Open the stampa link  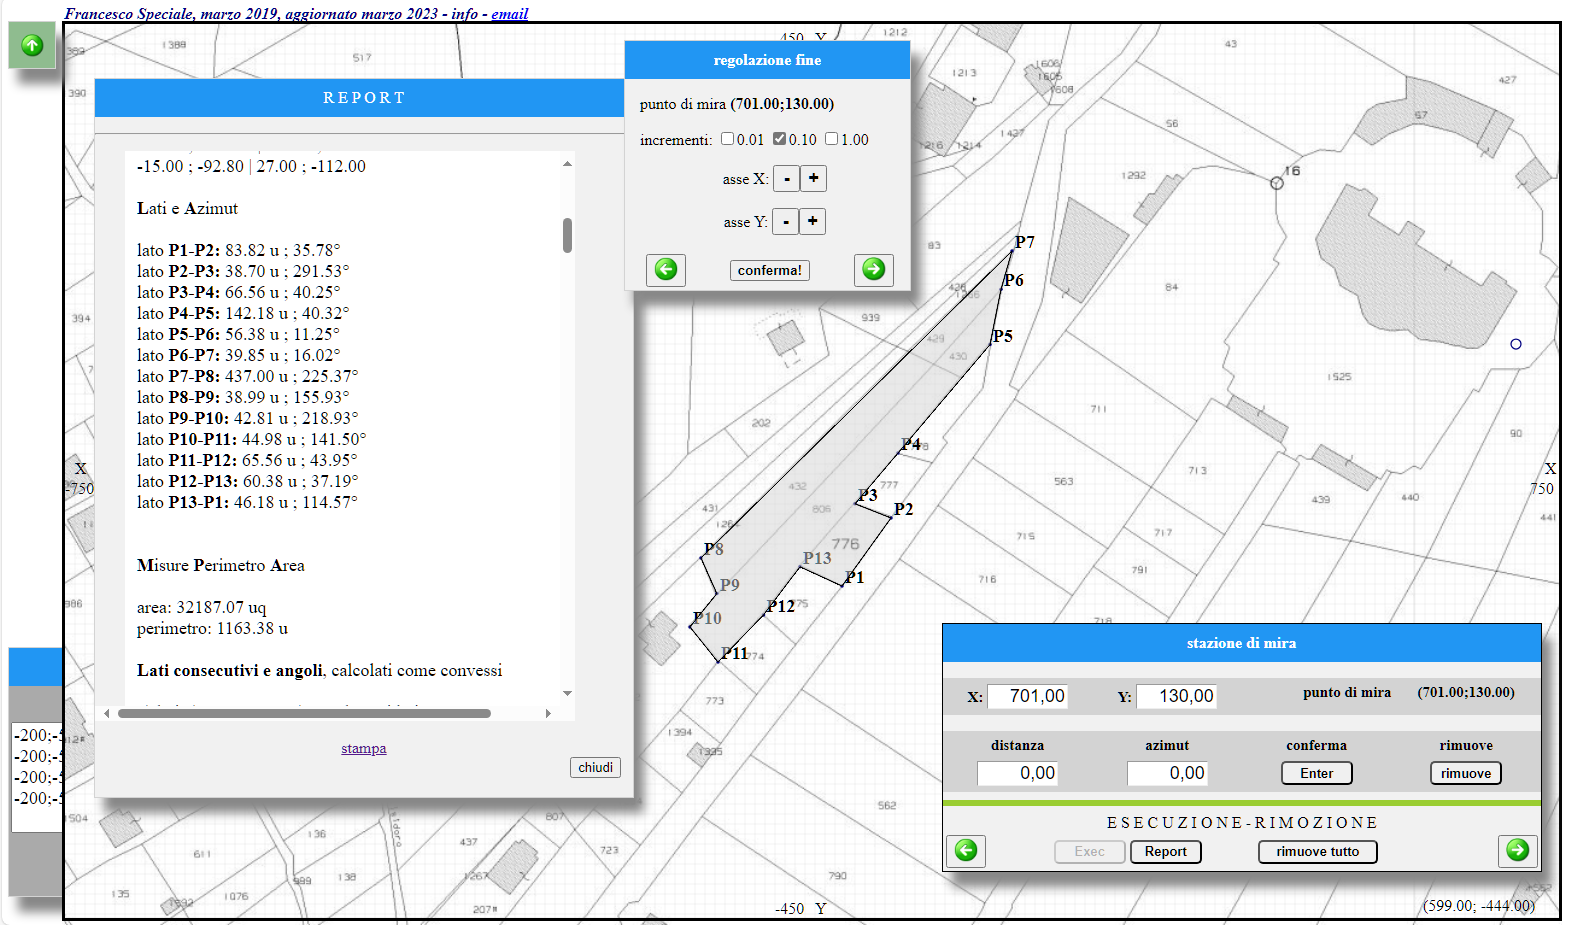[363, 748]
